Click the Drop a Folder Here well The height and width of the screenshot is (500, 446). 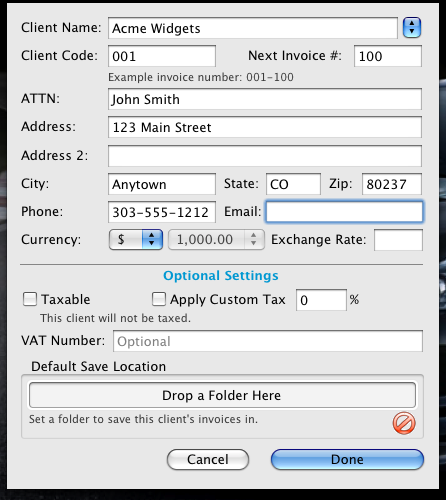pyautogui.click(x=222, y=395)
